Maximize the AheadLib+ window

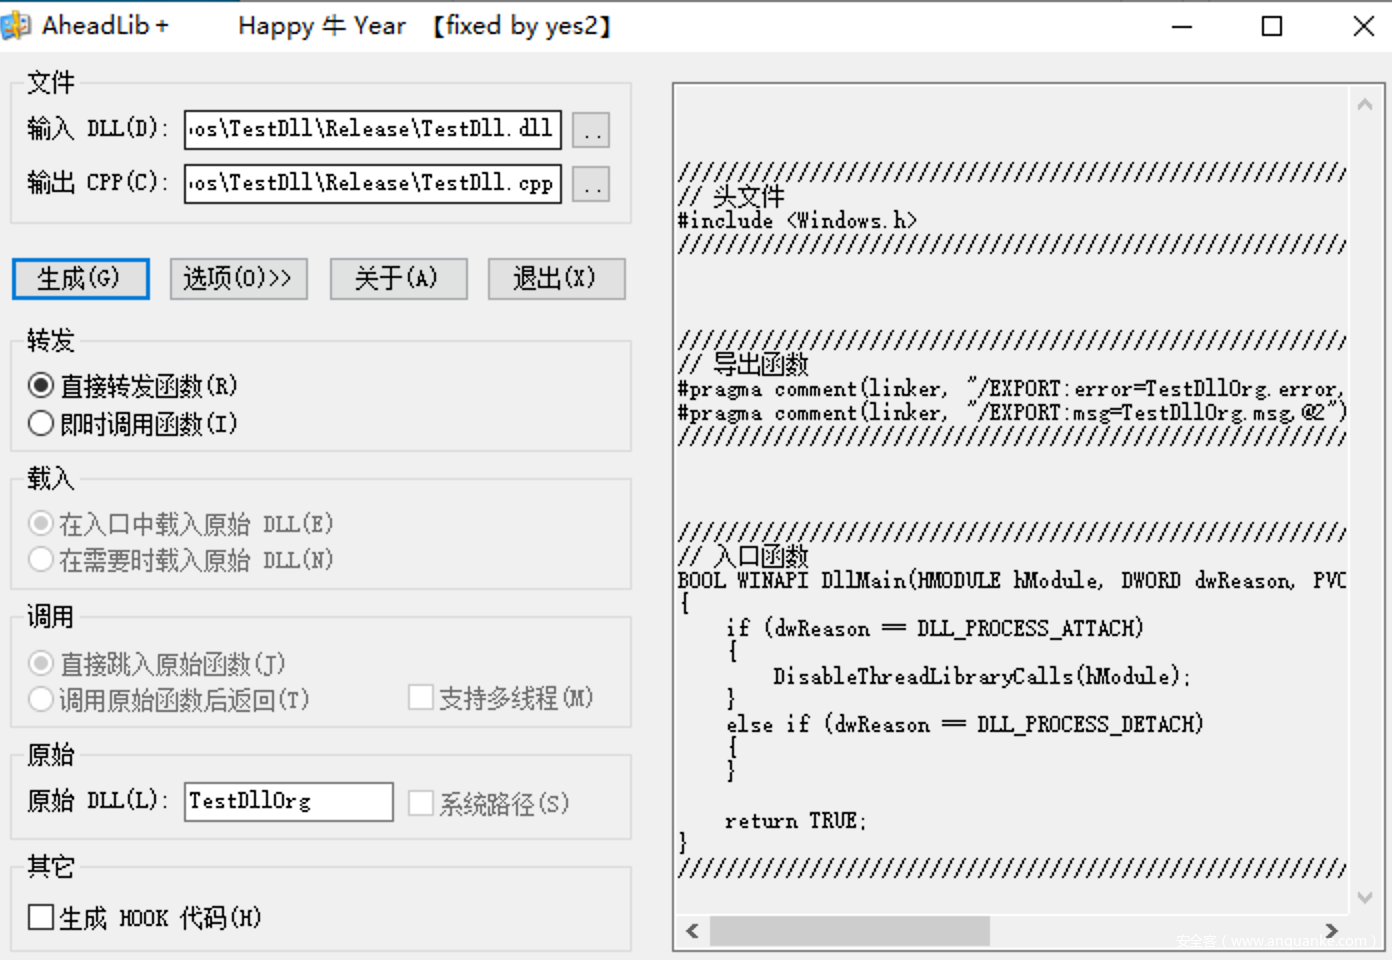(x=1272, y=26)
